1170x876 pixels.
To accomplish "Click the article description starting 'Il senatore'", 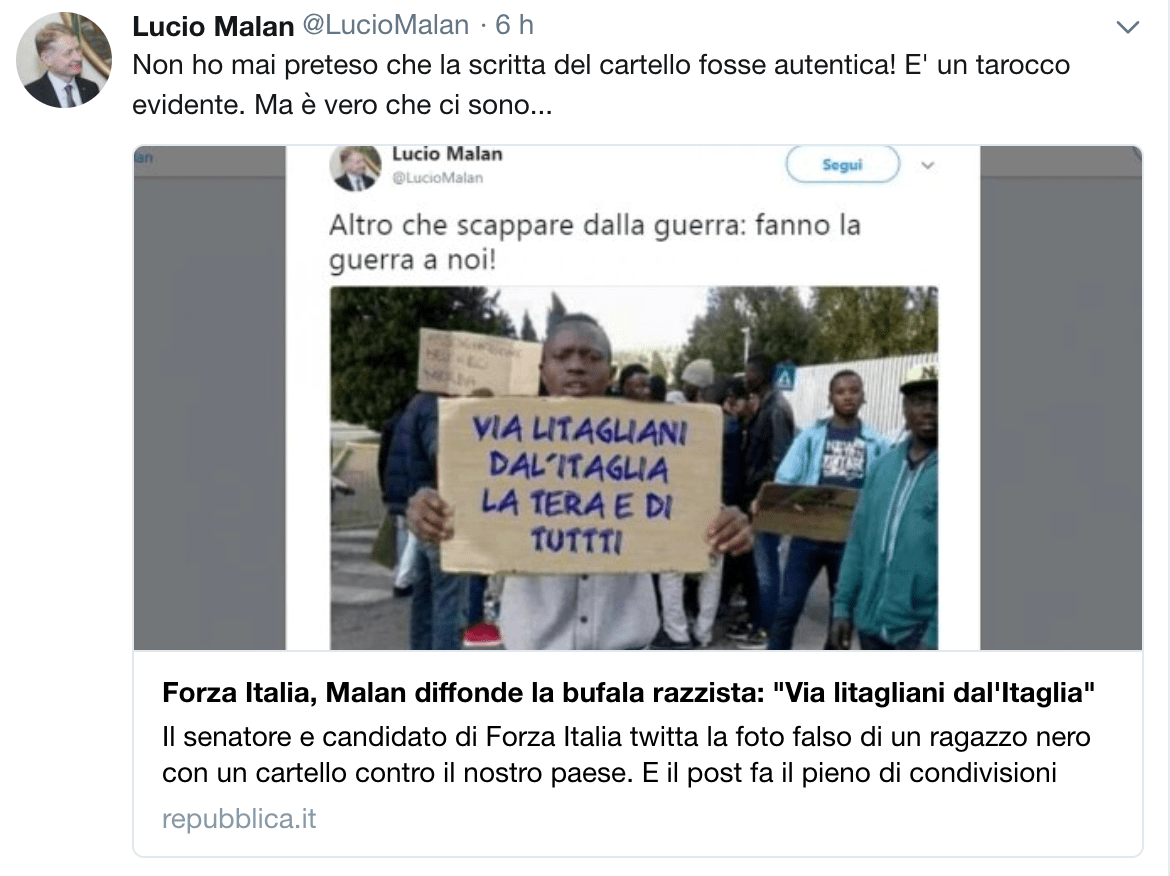I will [x=626, y=754].
